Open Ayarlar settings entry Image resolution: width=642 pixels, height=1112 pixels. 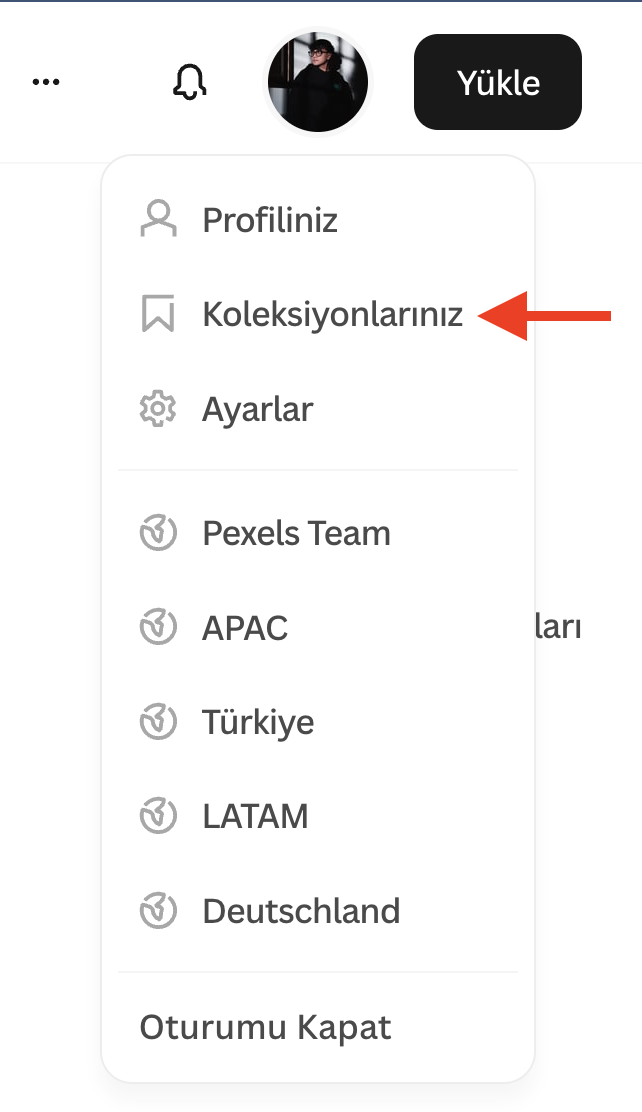click(x=258, y=409)
